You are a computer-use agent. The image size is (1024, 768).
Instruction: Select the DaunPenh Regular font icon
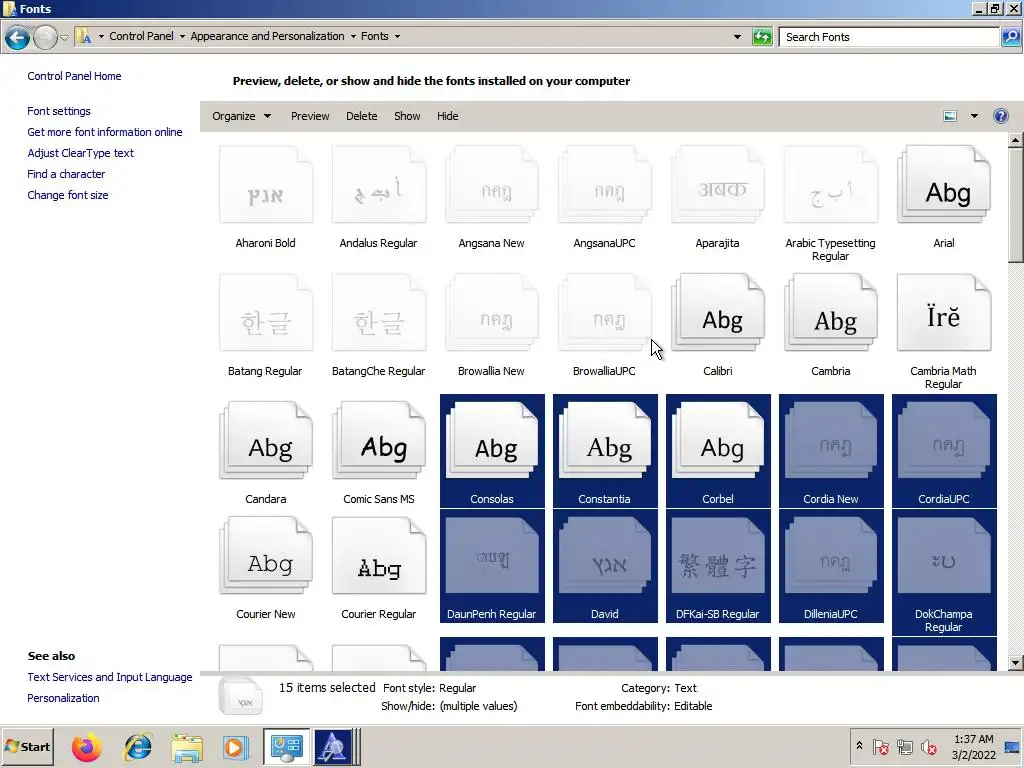point(492,556)
